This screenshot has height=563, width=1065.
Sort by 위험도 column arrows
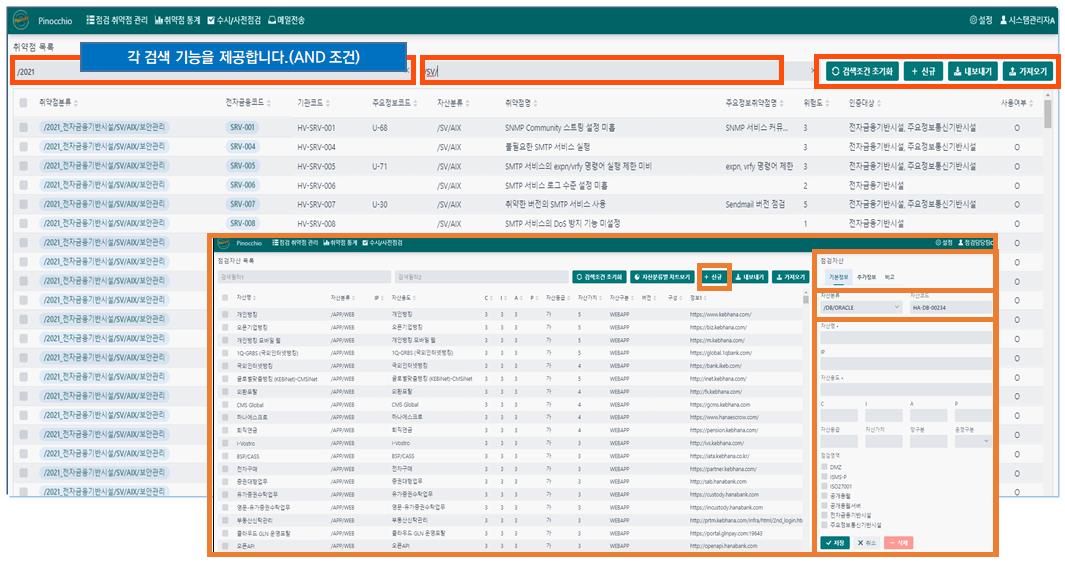(x=827, y=103)
